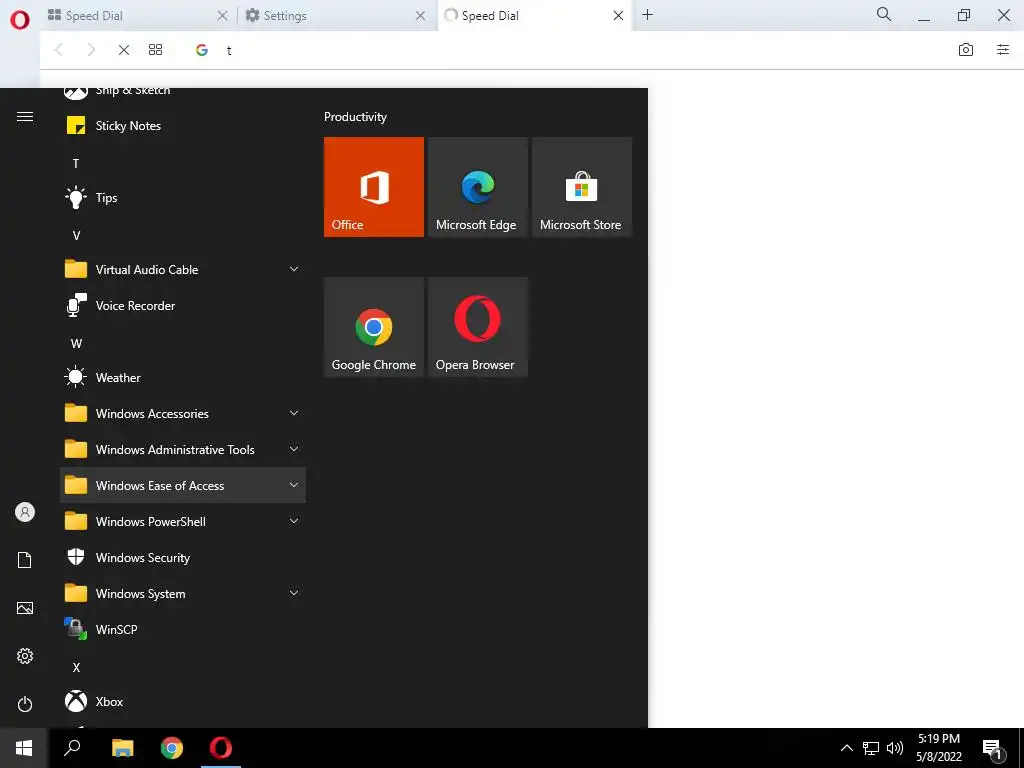Open the Tips app
Viewport: 1024px width, 768px height.
click(x=183, y=197)
